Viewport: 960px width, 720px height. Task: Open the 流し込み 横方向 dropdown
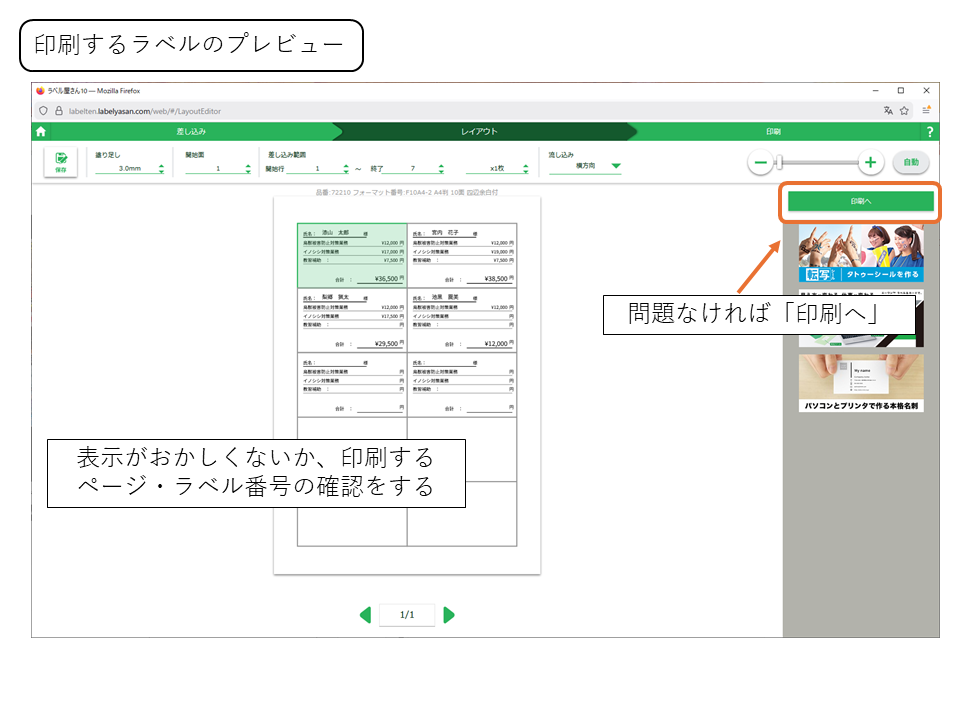click(x=615, y=167)
